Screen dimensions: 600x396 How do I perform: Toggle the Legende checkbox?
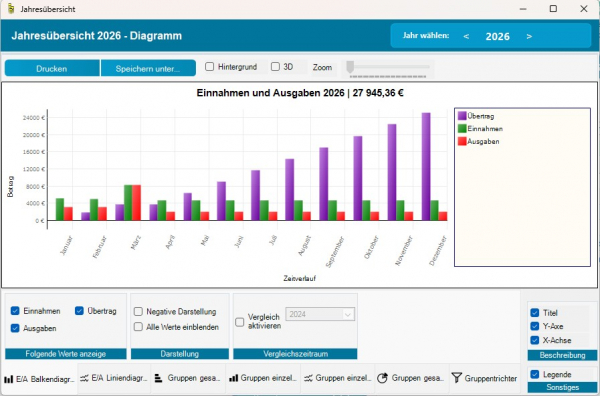(x=535, y=374)
